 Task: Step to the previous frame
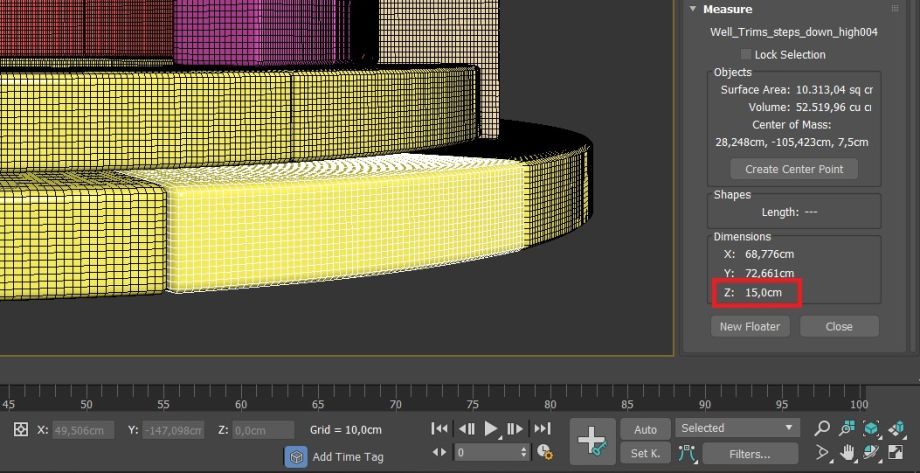466,428
